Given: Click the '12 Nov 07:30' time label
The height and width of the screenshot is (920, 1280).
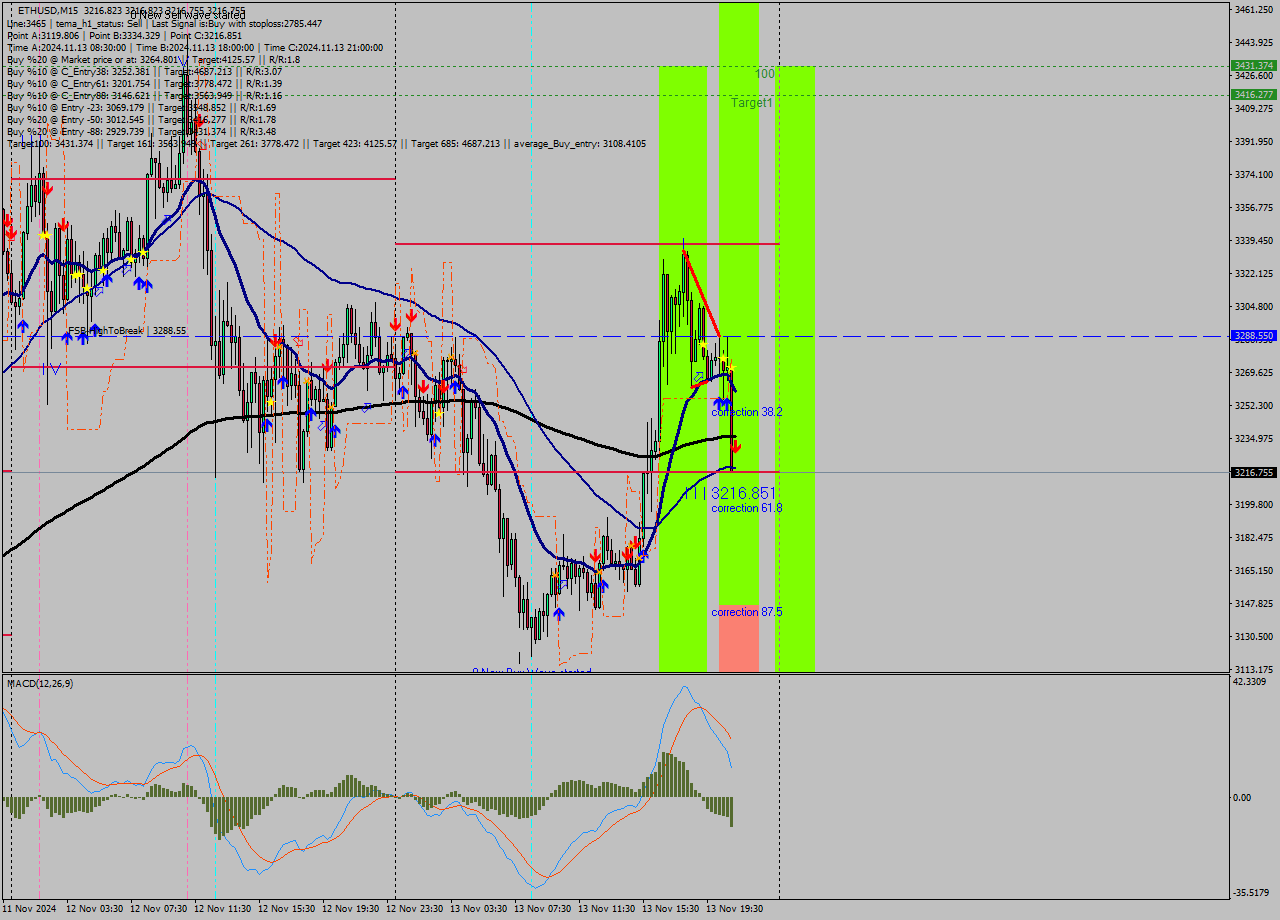Looking at the screenshot, I should click(159, 909).
